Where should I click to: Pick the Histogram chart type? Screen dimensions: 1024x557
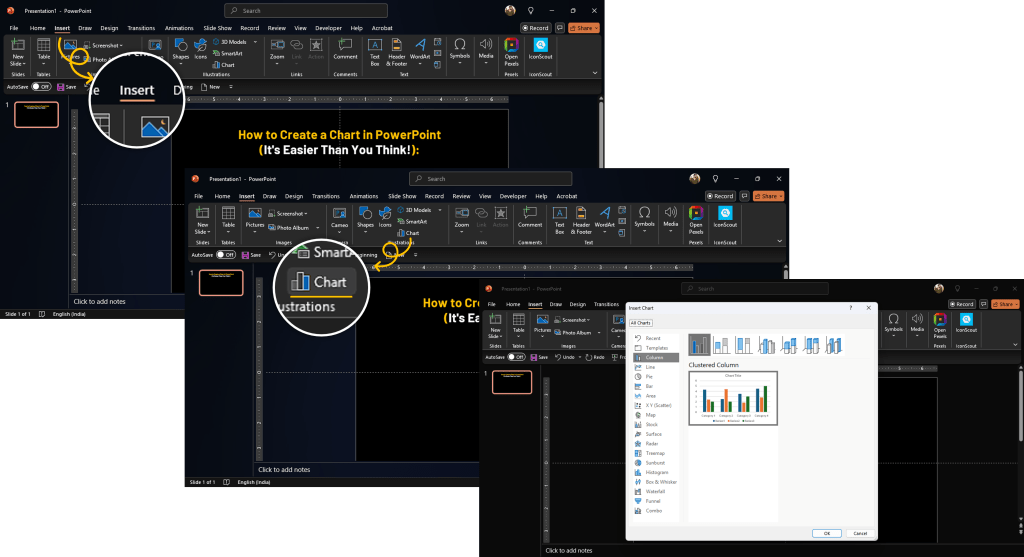tap(656, 472)
